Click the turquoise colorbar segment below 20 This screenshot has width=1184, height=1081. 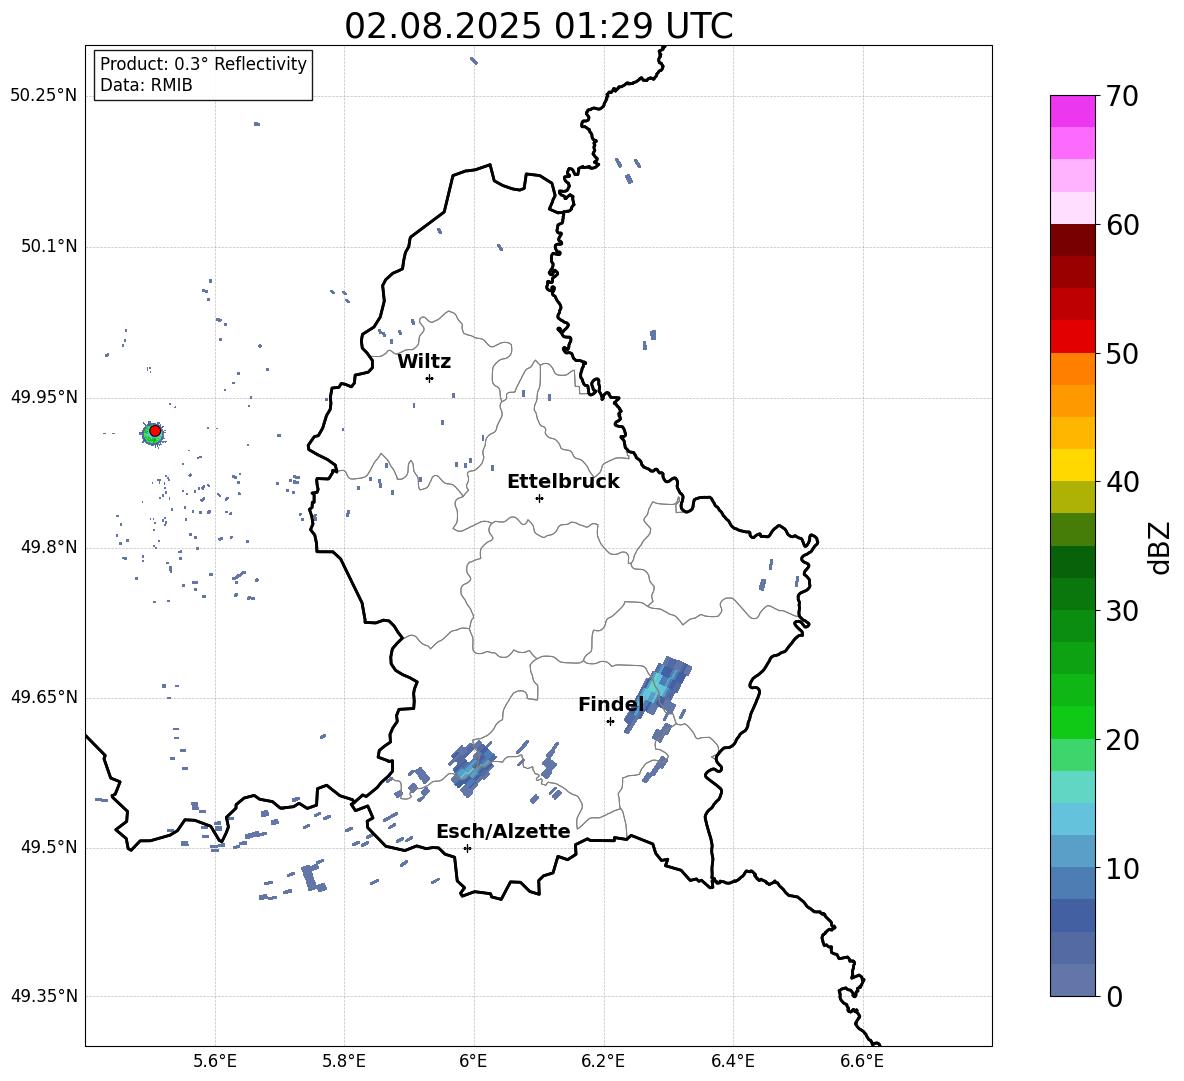pyautogui.click(x=1072, y=787)
